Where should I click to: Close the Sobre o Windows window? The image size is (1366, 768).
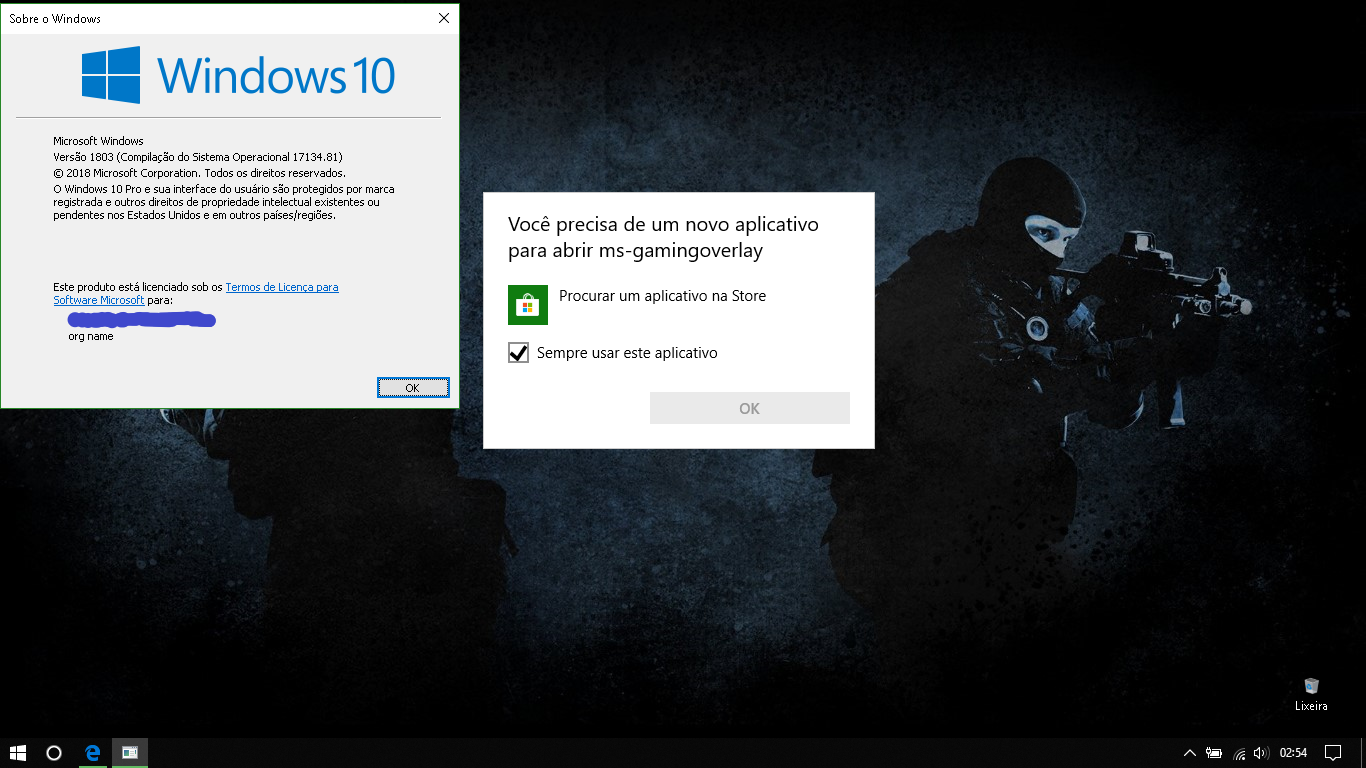[444, 18]
